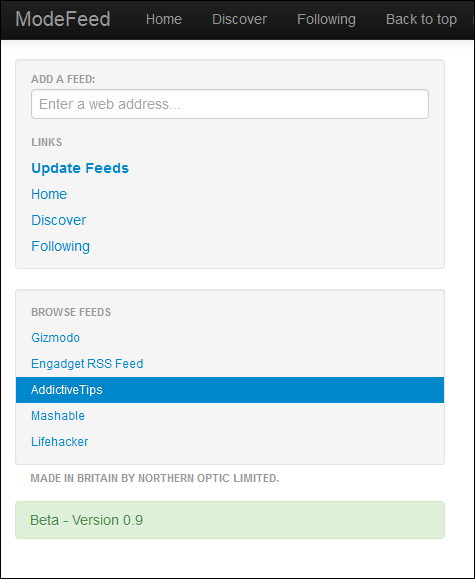Image resolution: width=475 pixels, height=579 pixels.
Task: Focus the Enter a web address field
Action: point(230,104)
